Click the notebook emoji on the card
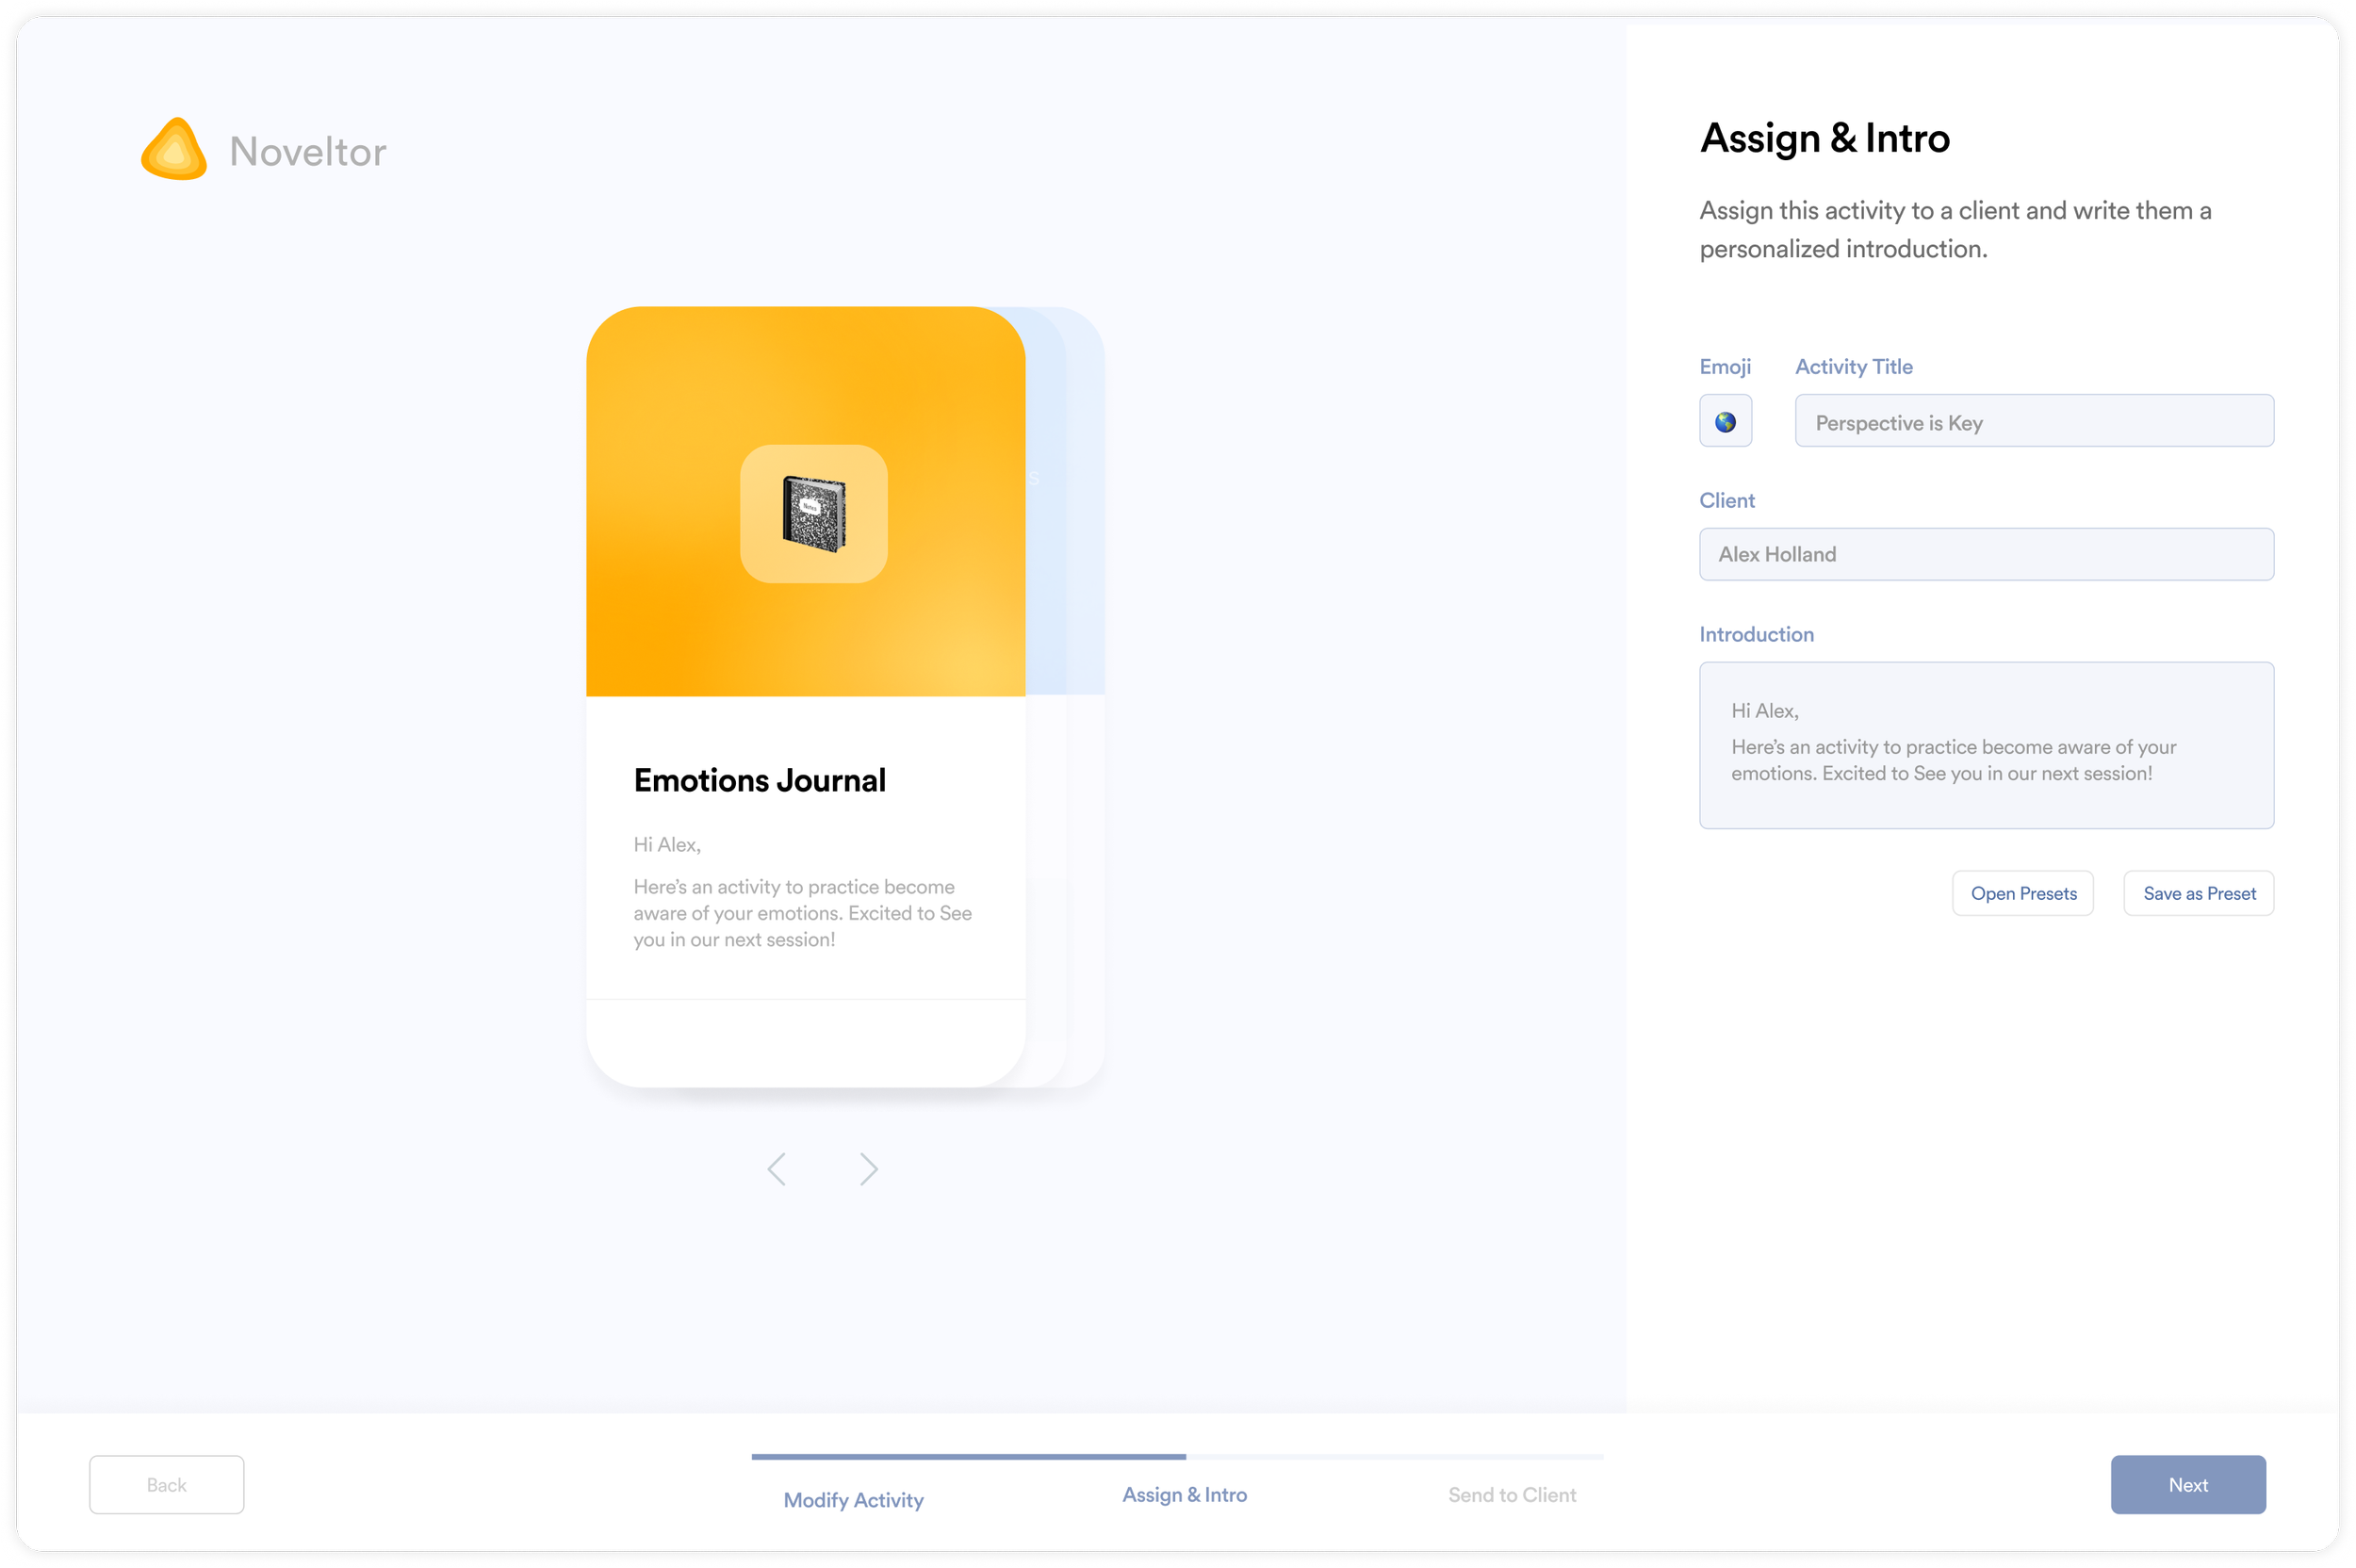 [813, 513]
